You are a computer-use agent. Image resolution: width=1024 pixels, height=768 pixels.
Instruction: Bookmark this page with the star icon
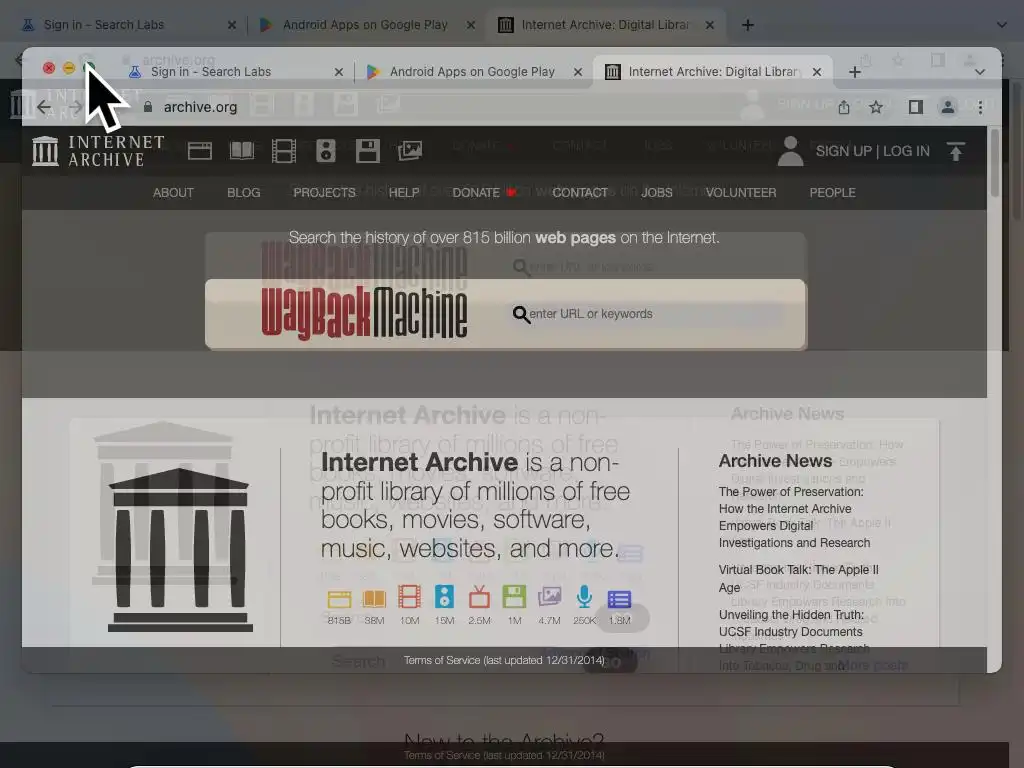(876, 107)
